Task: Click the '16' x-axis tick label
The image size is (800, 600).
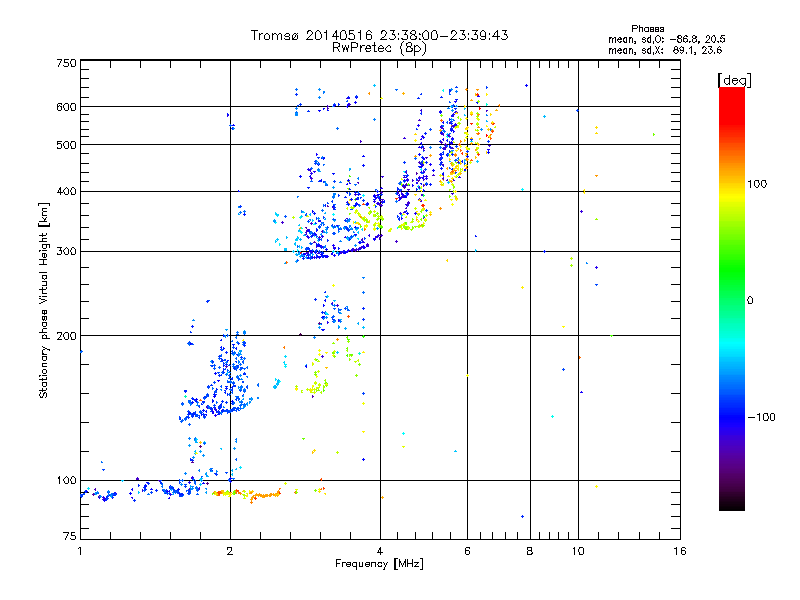Action: tap(680, 551)
